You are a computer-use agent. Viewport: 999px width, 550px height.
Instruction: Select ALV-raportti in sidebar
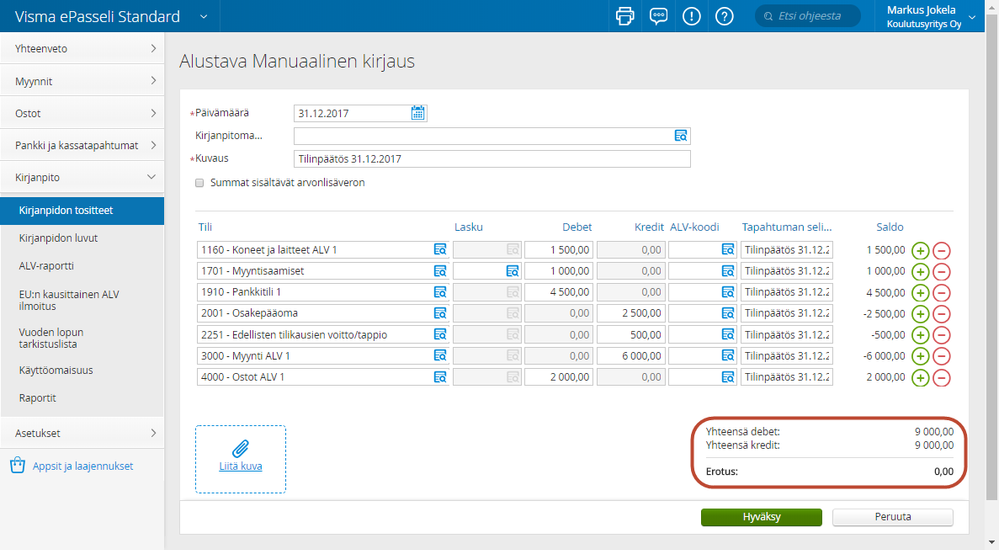tap(46, 266)
